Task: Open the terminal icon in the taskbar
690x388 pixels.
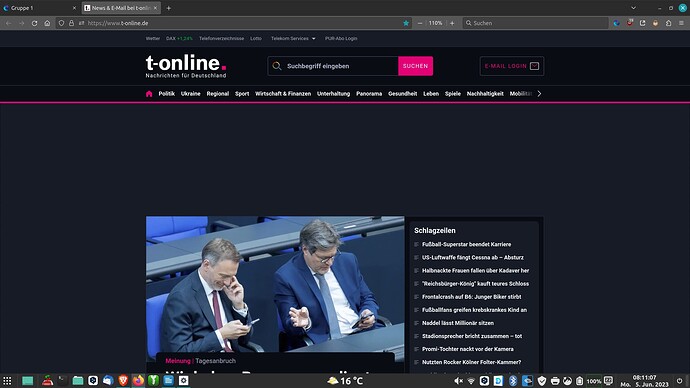Action: 62,381
